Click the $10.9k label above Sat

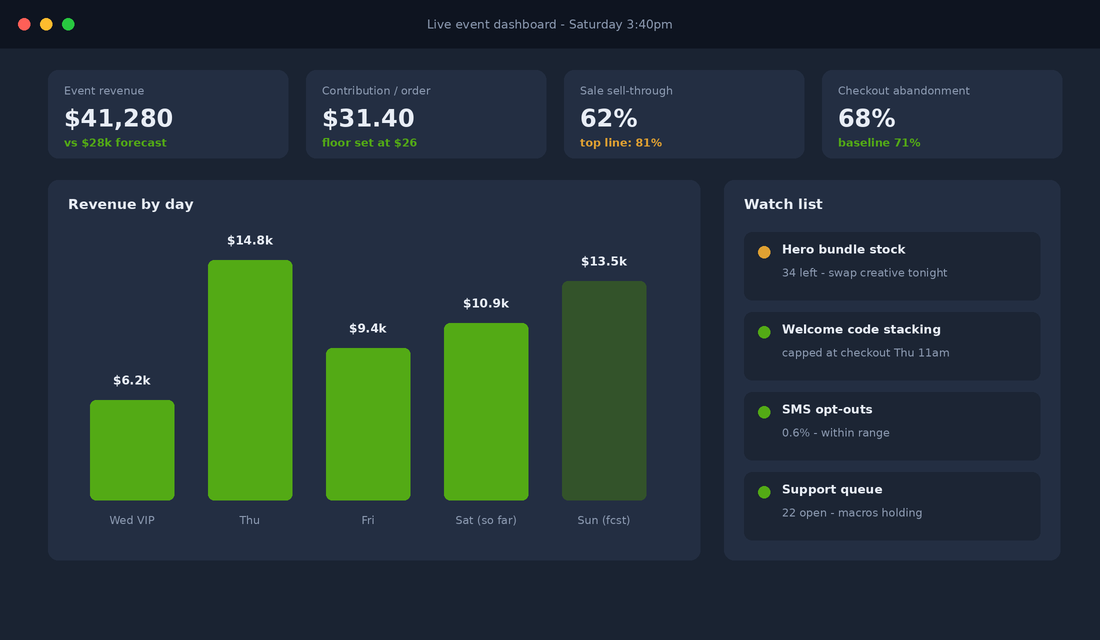[x=485, y=303]
